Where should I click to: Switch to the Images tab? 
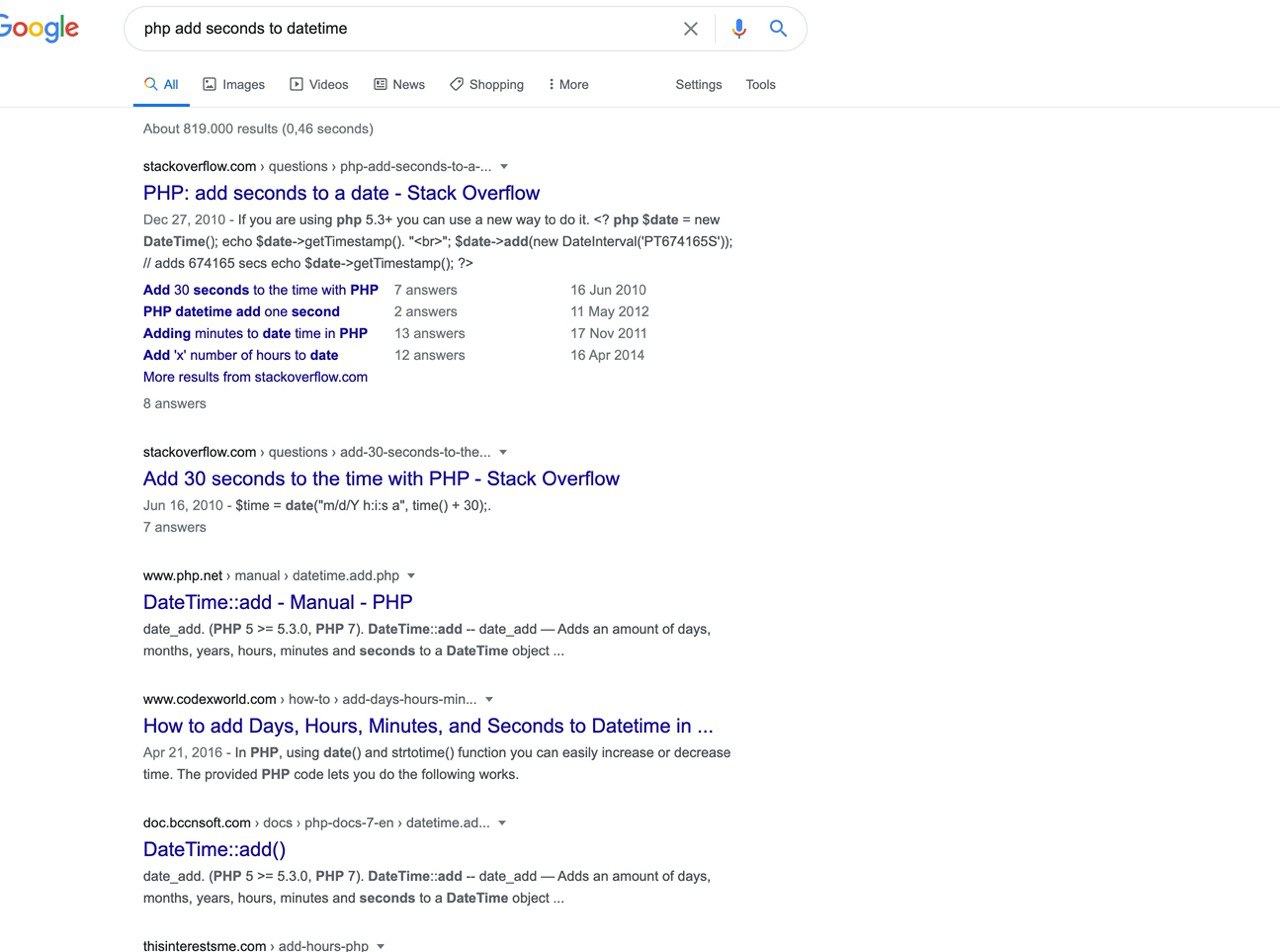(x=234, y=85)
